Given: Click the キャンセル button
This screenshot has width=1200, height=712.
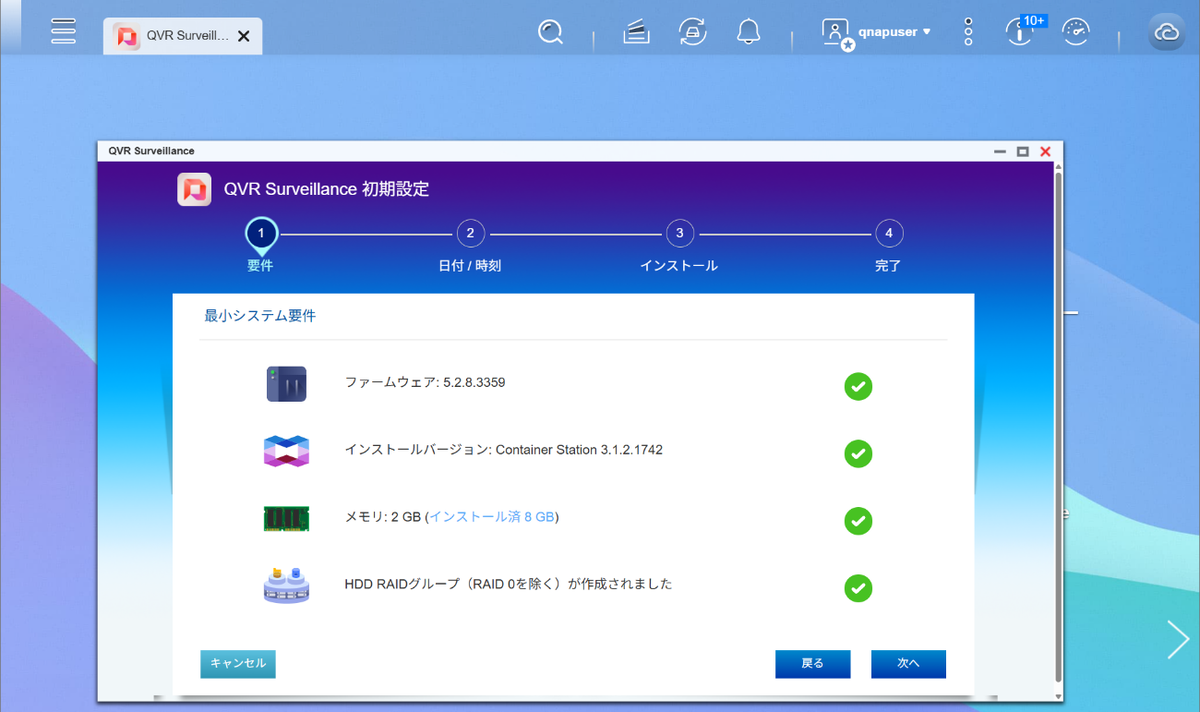Looking at the screenshot, I should pyautogui.click(x=238, y=664).
